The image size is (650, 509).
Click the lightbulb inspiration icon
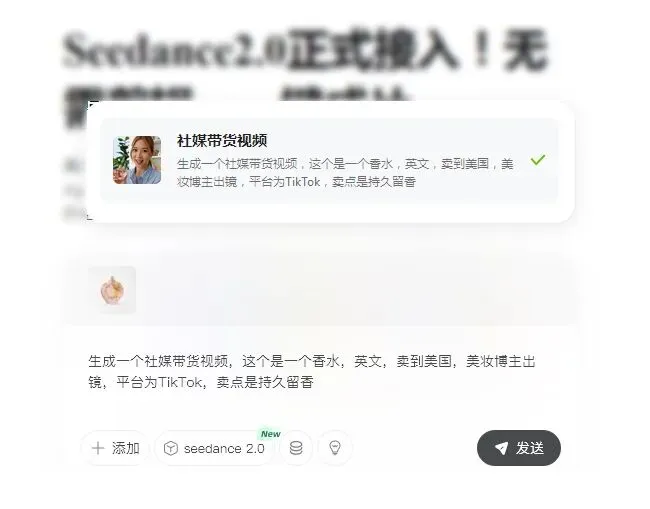pyautogui.click(x=335, y=448)
